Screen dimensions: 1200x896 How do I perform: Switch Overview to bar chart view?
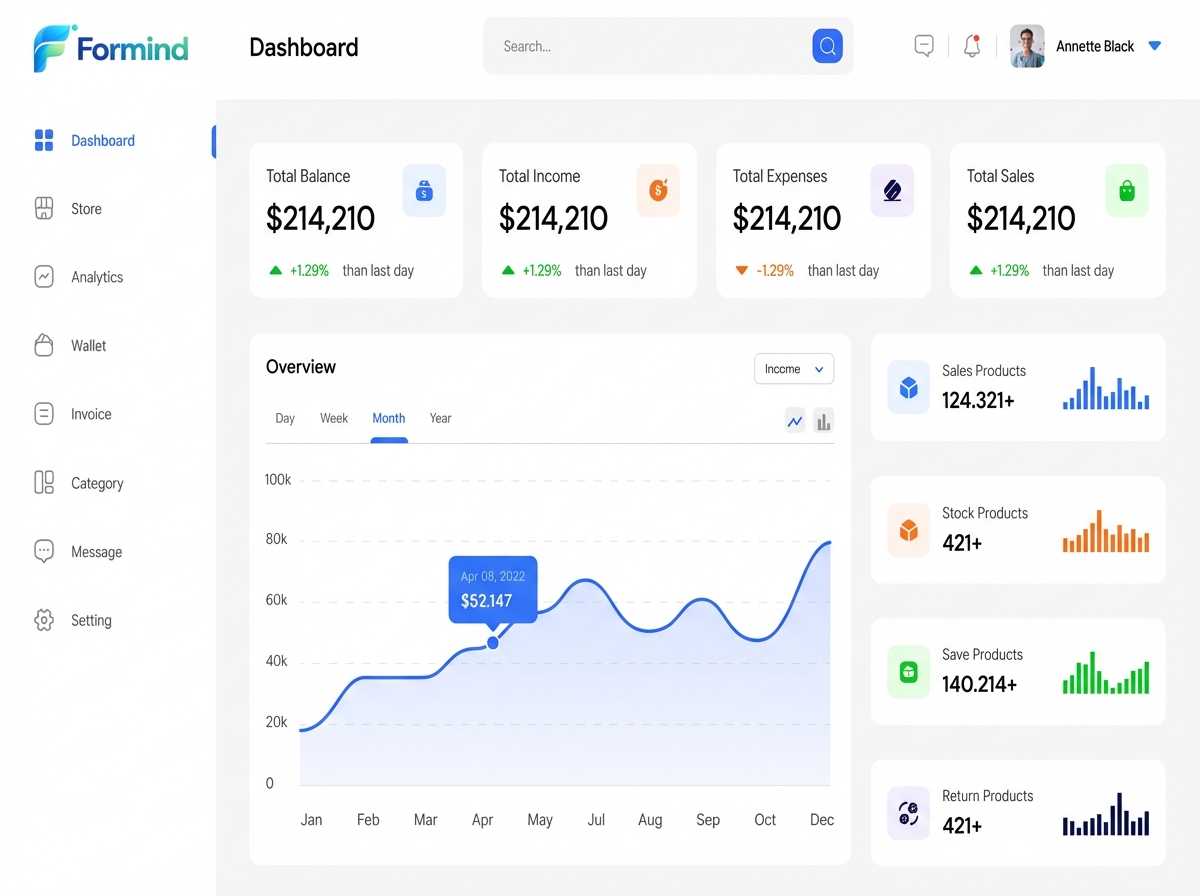point(823,422)
